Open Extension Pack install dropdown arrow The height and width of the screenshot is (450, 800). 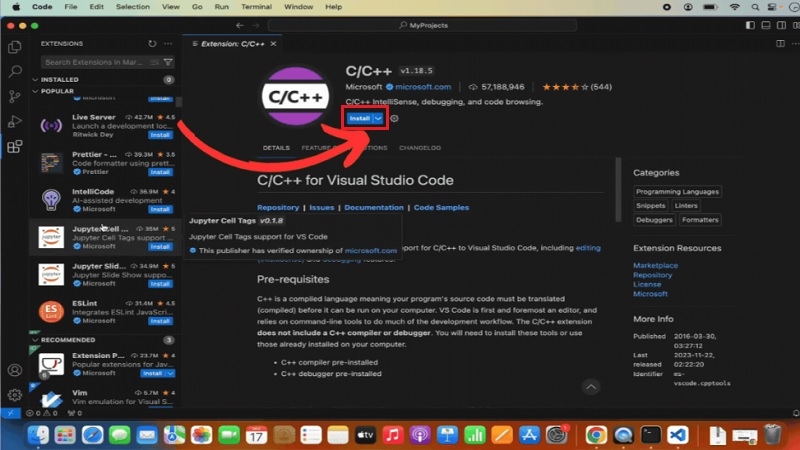click(170, 373)
